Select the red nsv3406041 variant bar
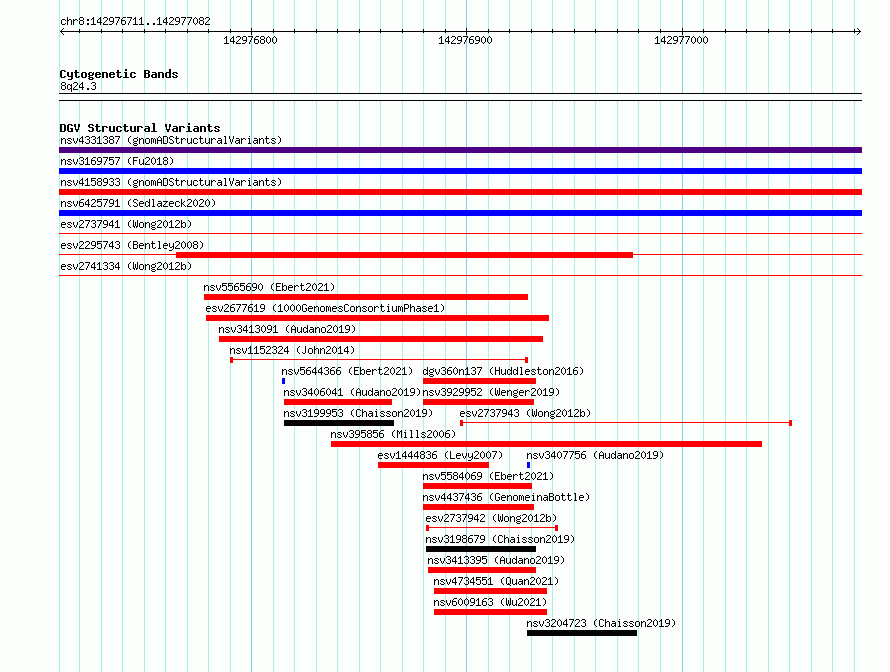890x672 pixels. coord(338,402)
